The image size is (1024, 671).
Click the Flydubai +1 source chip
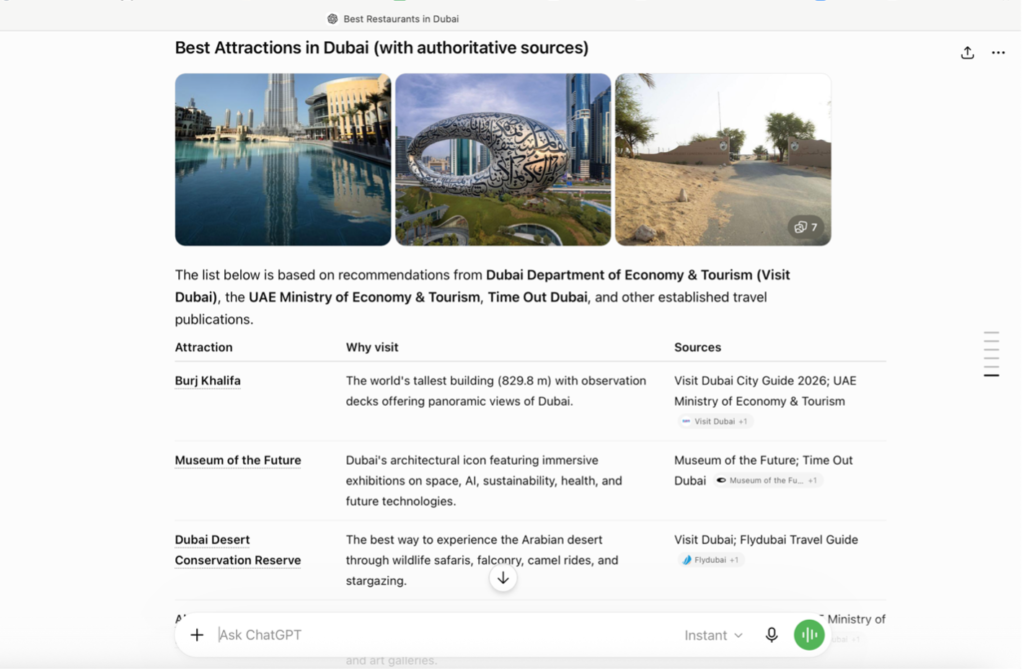tap(712, 561)
